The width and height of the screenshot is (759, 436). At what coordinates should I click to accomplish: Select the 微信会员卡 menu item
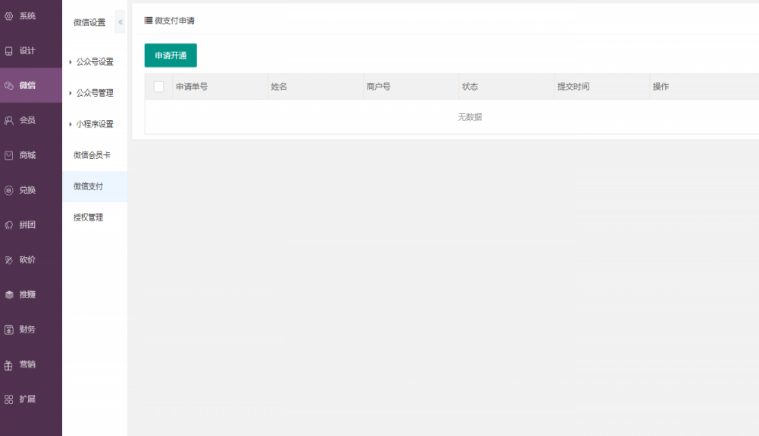click(x=92, y=155)
